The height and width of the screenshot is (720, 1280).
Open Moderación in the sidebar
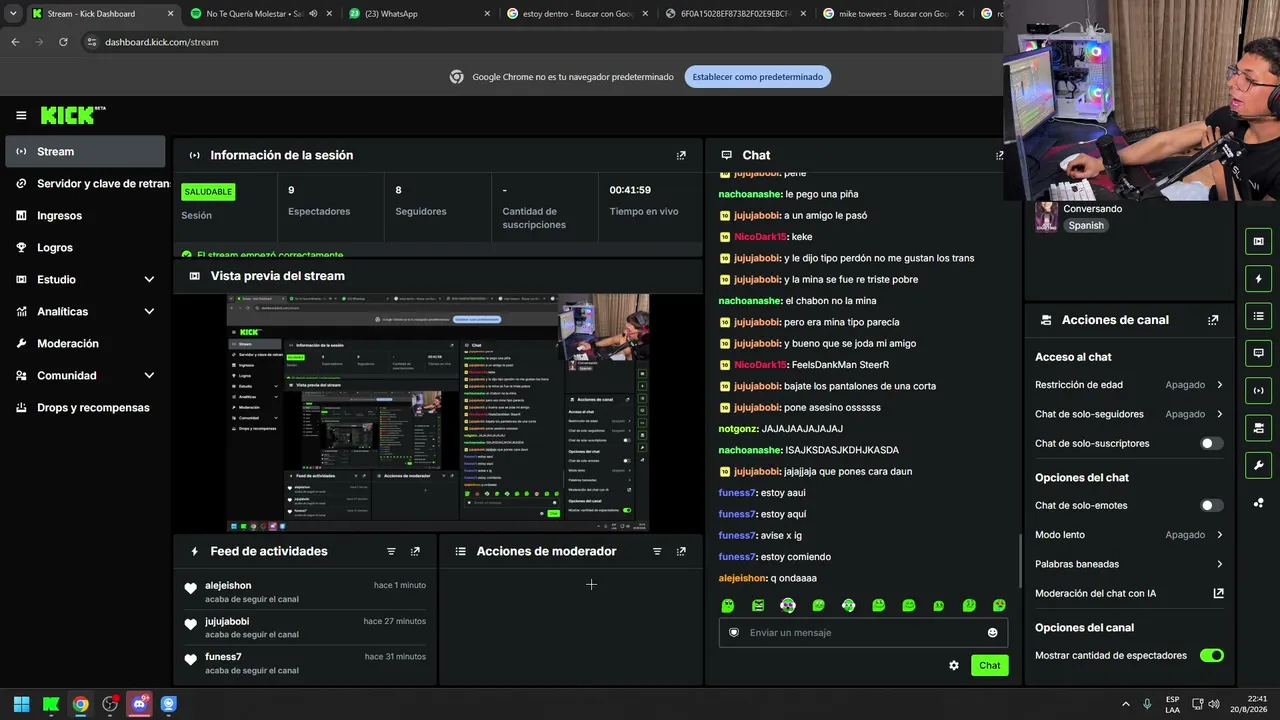pos(86,344)
